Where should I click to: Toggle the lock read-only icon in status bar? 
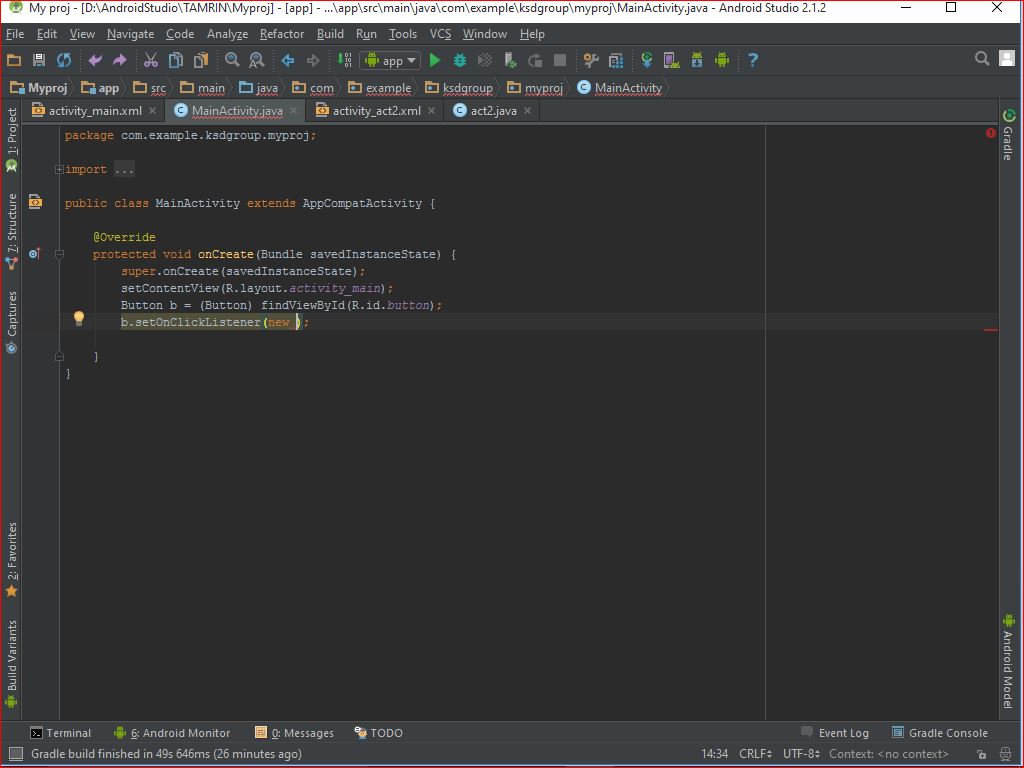[x=982, y=754]
